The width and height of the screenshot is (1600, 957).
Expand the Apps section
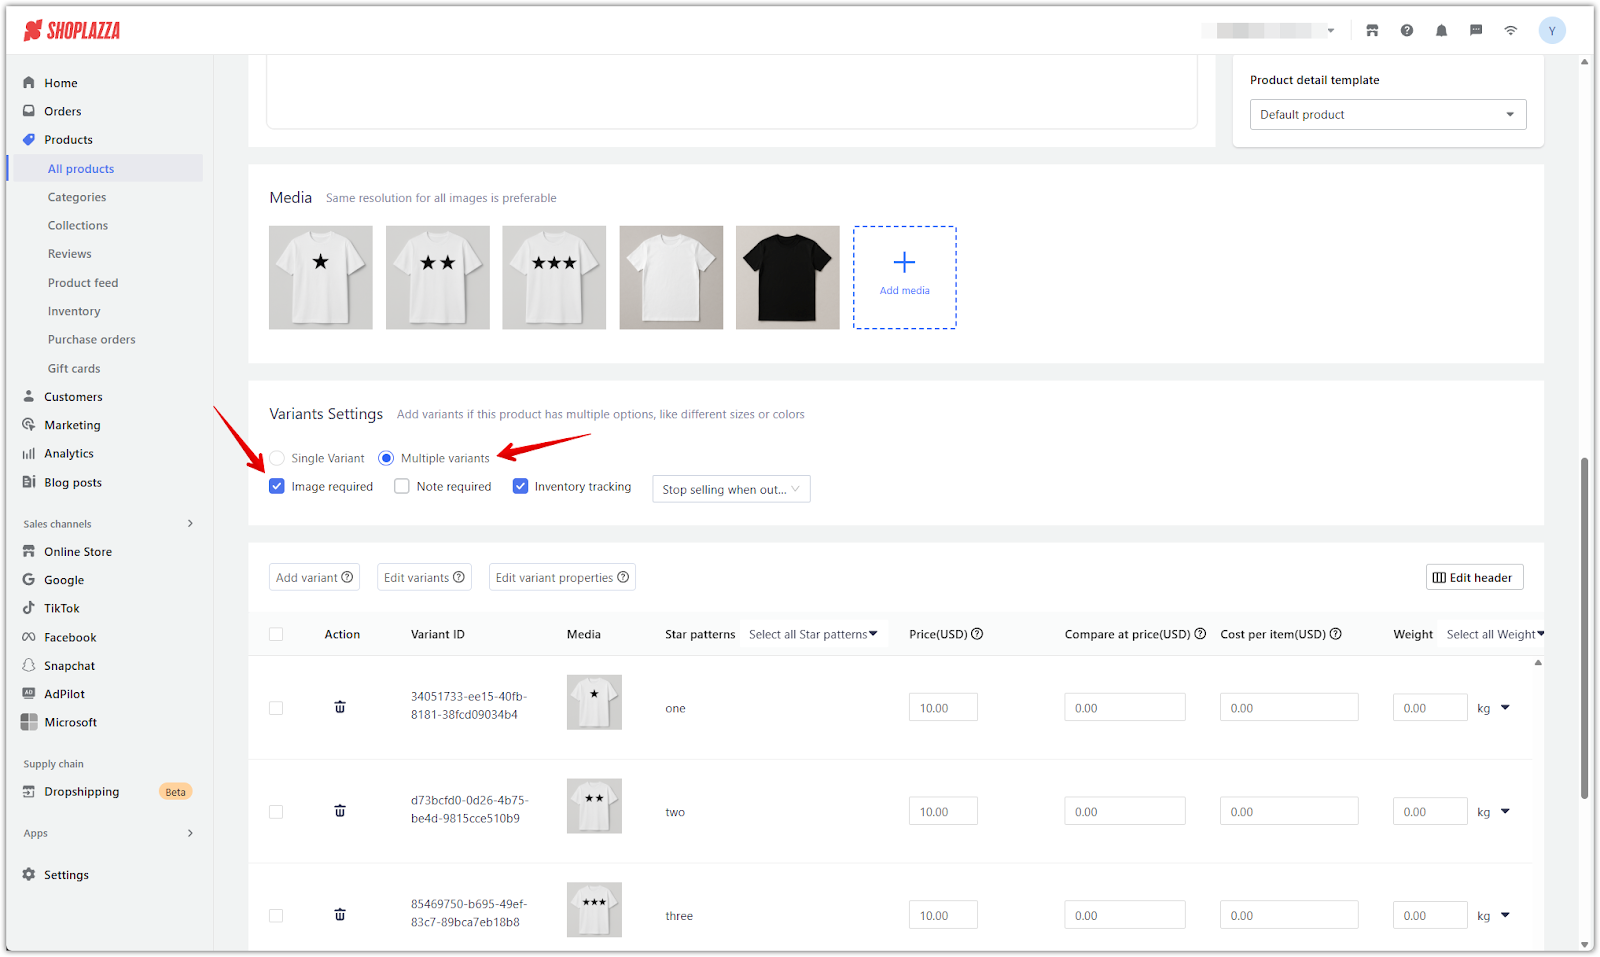[x=190, y=833]
